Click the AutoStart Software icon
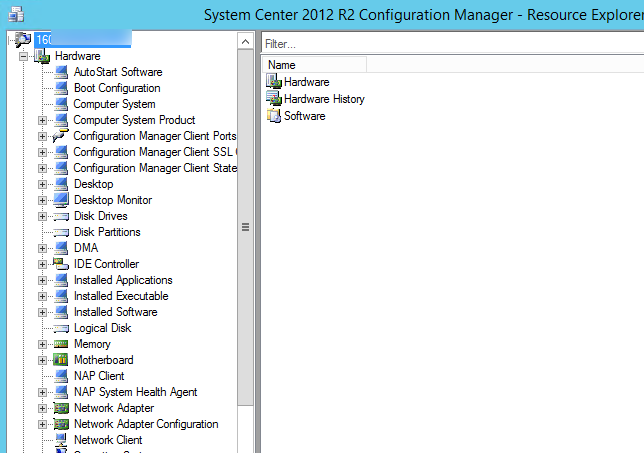The height and width of the screenshot is (453, 644). (x=61, y=72)
